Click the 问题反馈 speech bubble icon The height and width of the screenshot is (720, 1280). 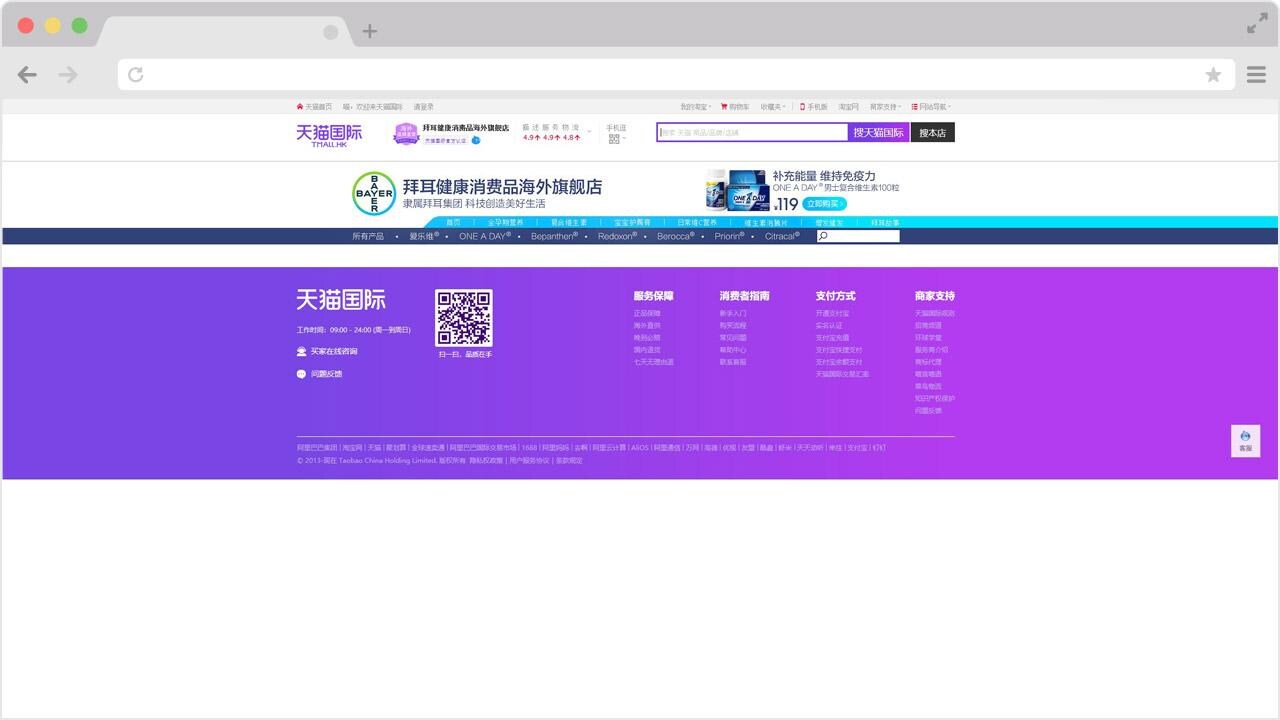pyautogui.click(x=301, y=374)
